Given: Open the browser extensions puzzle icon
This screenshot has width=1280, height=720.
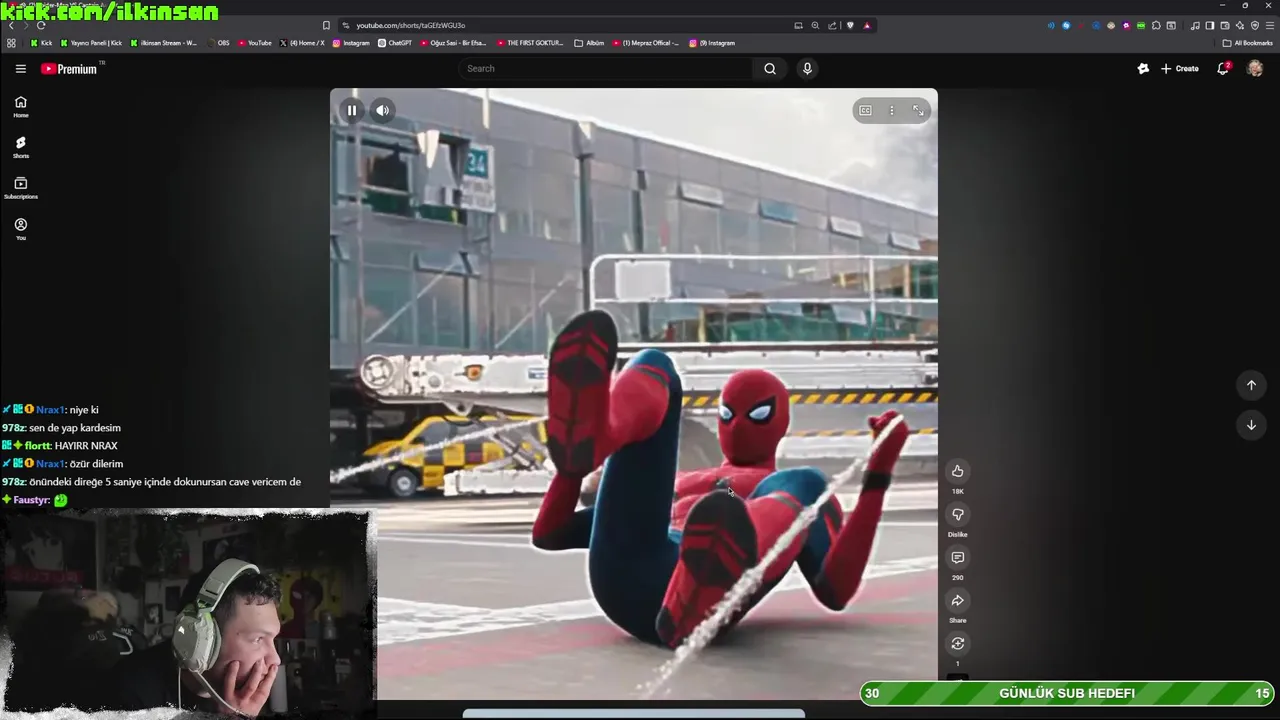Looking at the screenshot, I should click(1156, 25).
